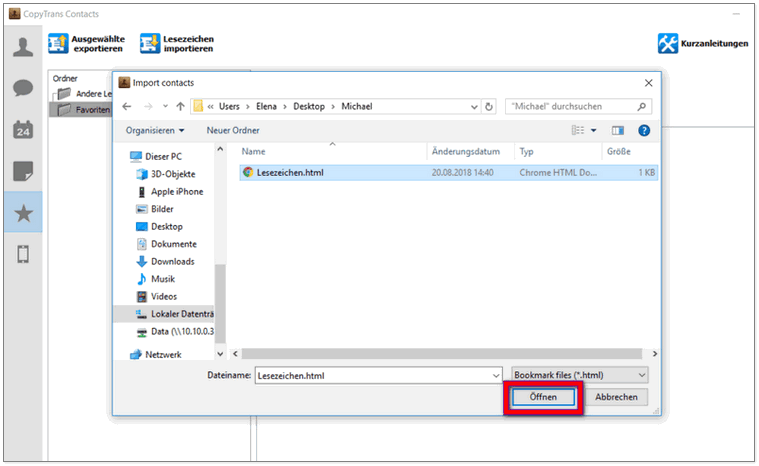The width and height of the screenshot is (759, 466).
Task: Open Downloads in navigation tree
Action: (166, 261)
